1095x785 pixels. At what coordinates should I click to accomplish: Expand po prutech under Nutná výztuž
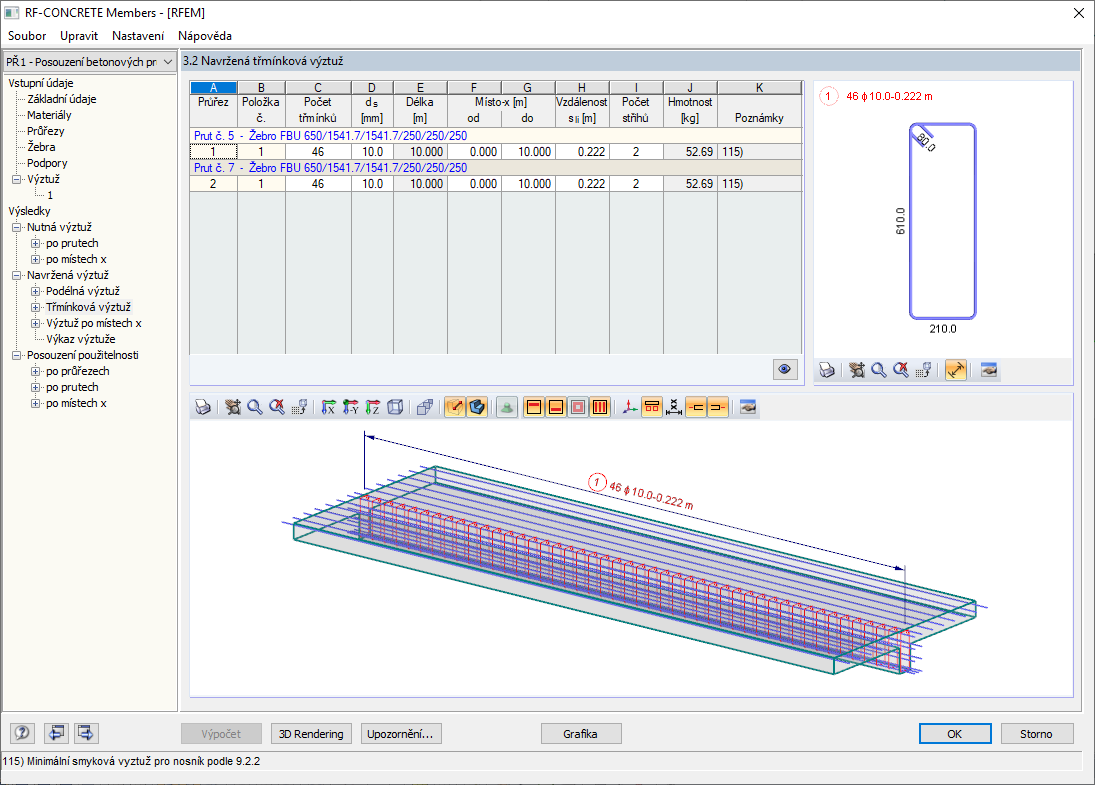[36, 244]
